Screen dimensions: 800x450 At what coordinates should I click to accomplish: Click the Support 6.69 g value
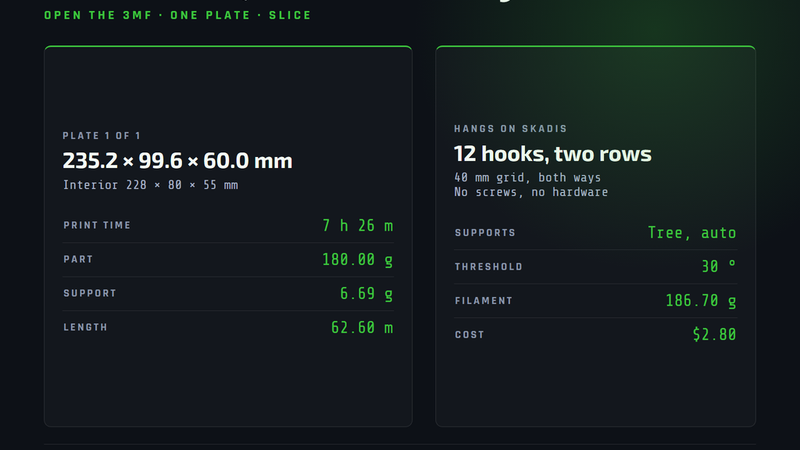point(366,294)
